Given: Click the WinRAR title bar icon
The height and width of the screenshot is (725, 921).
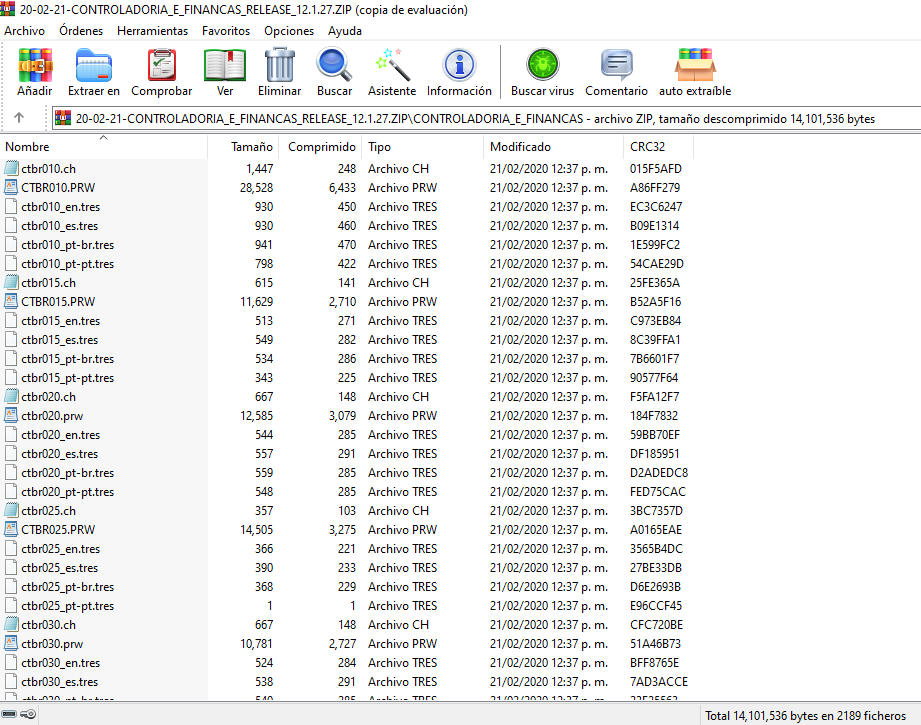Looking at the screenshot, I should pyautogui.click(x=8, y=9).
